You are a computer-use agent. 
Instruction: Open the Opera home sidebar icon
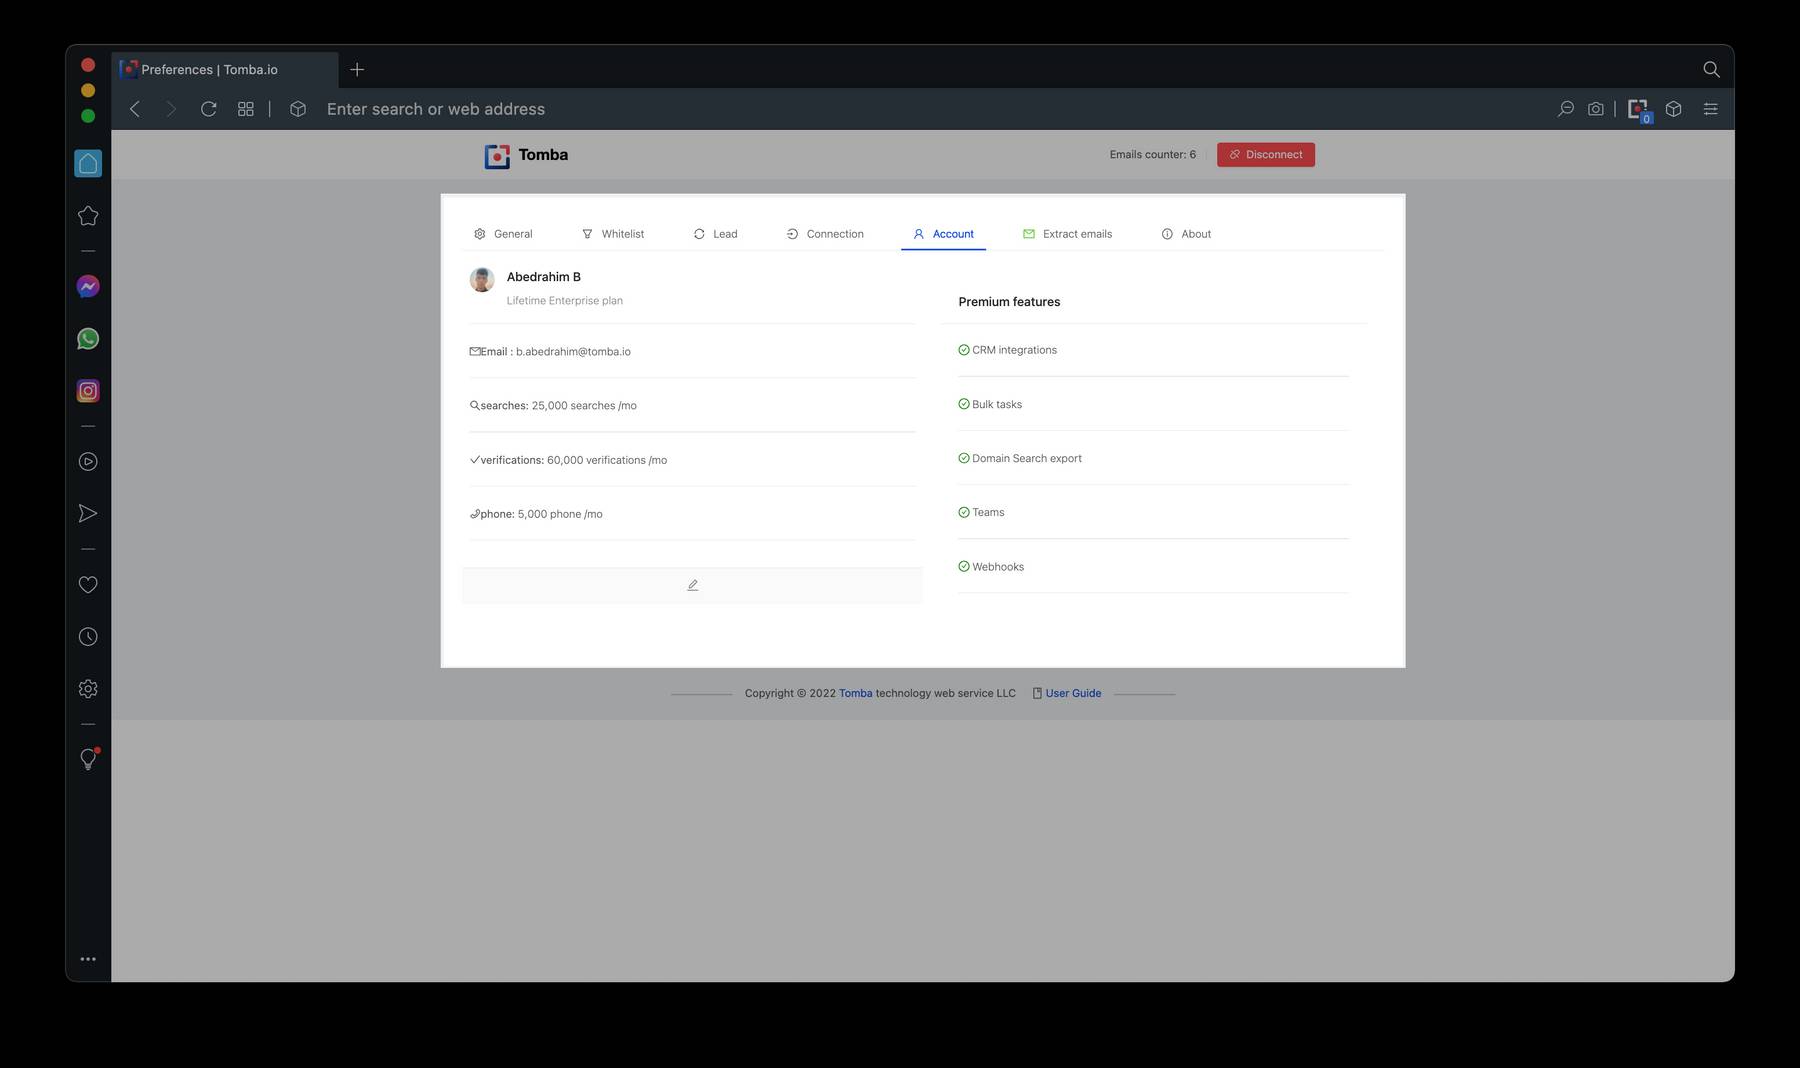point(88,163)
